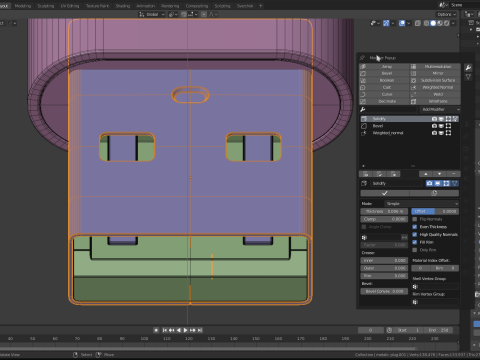The height and width of the screenshot is (360, 480).
Task: Open the Global transform orientation dropdown
Action: (152, 14)
